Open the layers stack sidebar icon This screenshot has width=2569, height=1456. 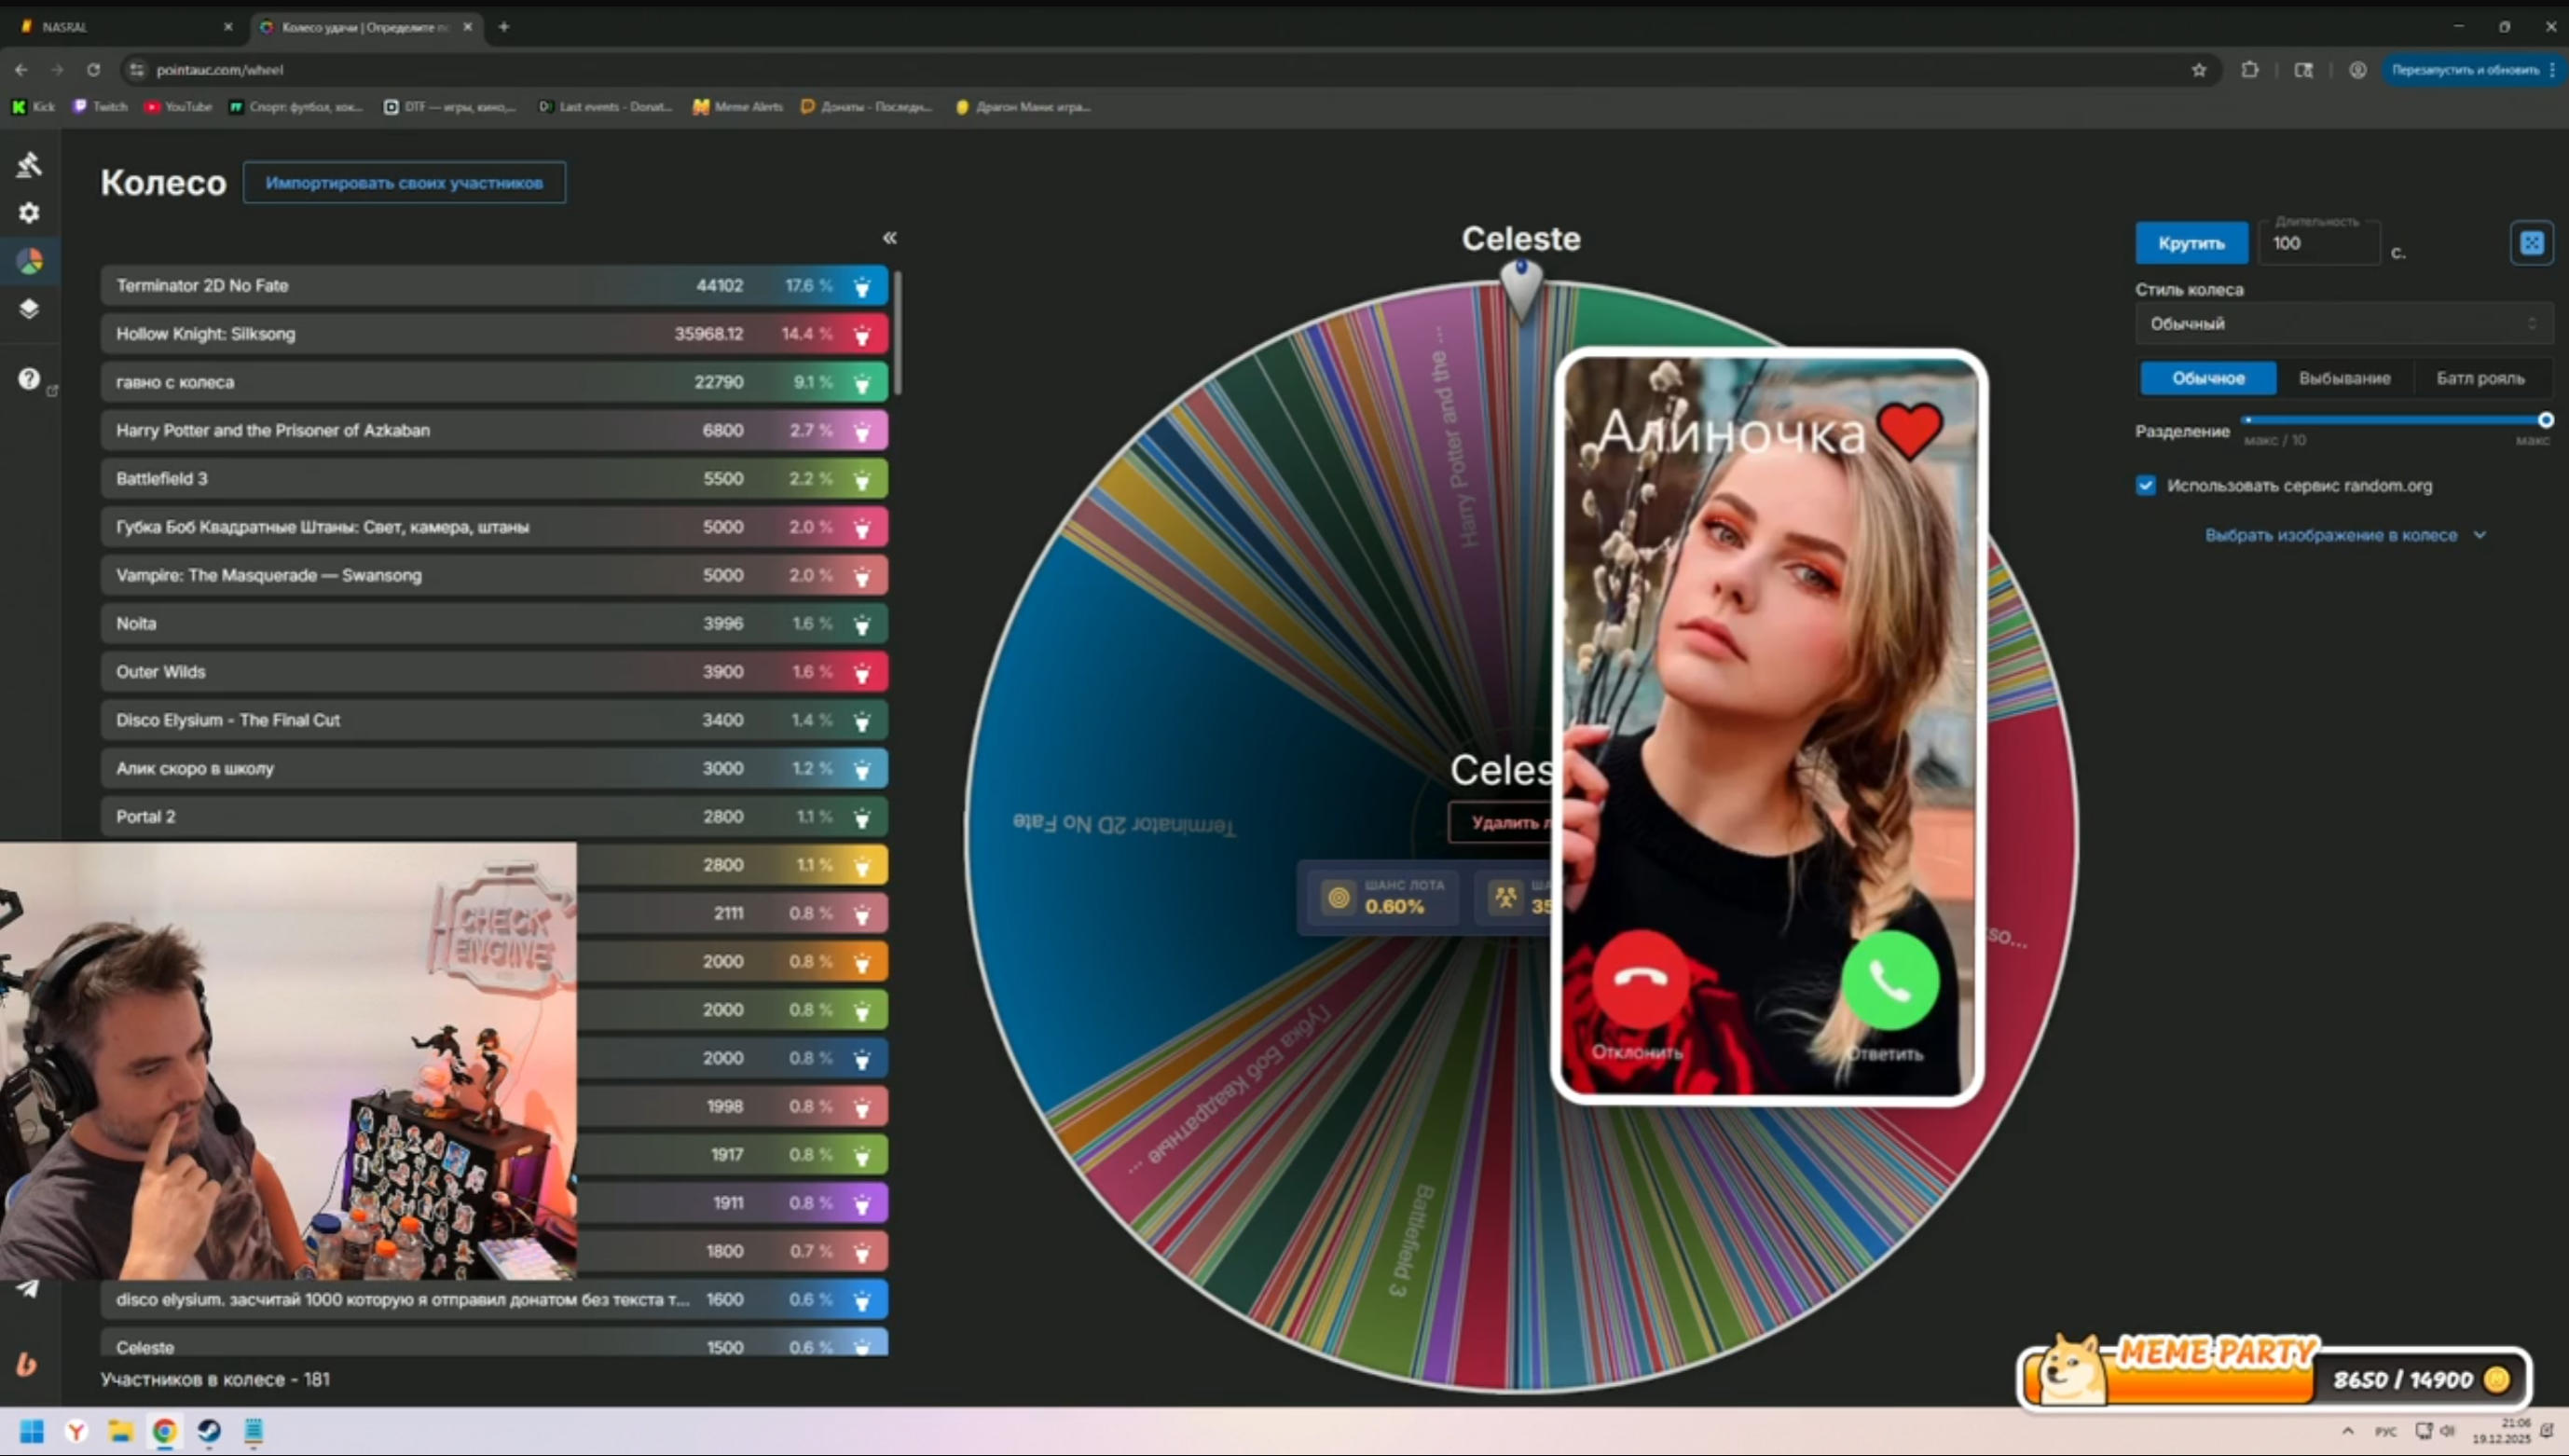coord(29,309)
